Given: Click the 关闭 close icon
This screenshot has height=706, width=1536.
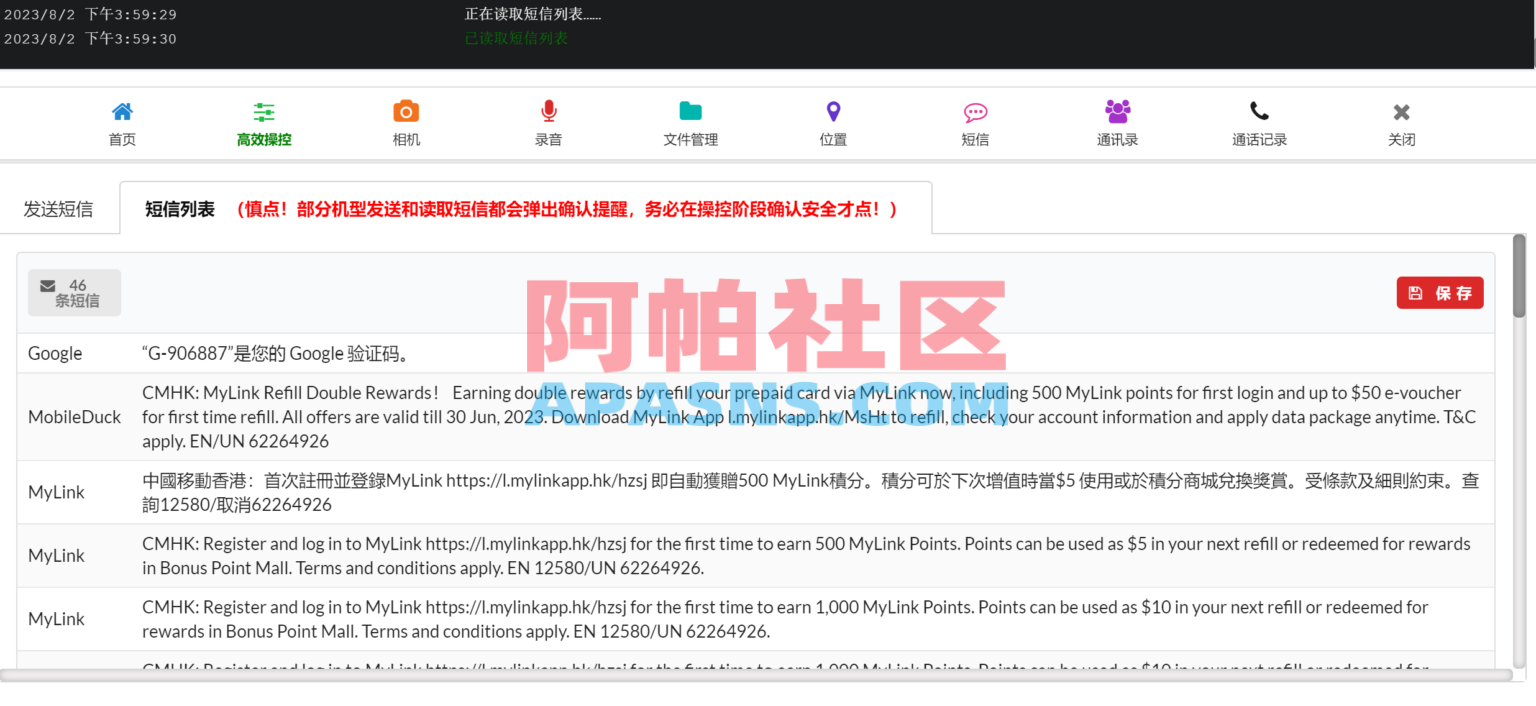Looking at the screenshot, I should [1401, 120].
